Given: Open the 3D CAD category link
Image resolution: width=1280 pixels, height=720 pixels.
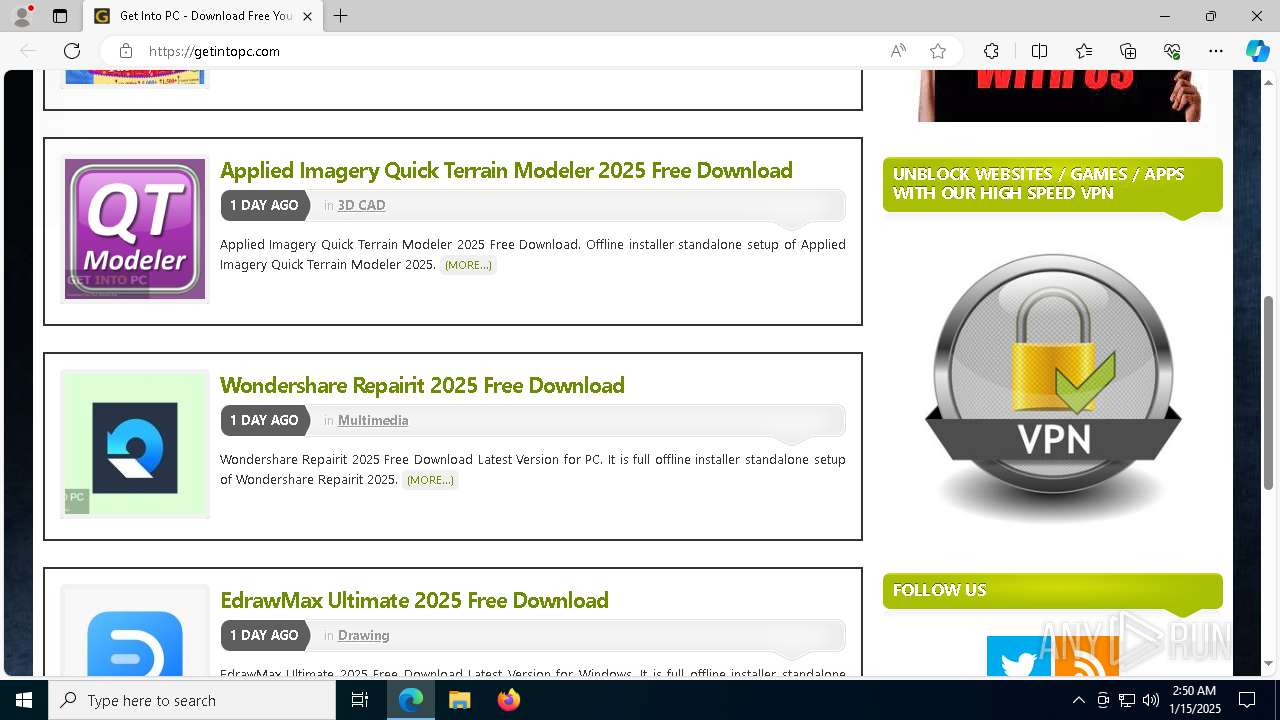Looking at the screenshot, I should pyautogui.click(x=361, y=205).
